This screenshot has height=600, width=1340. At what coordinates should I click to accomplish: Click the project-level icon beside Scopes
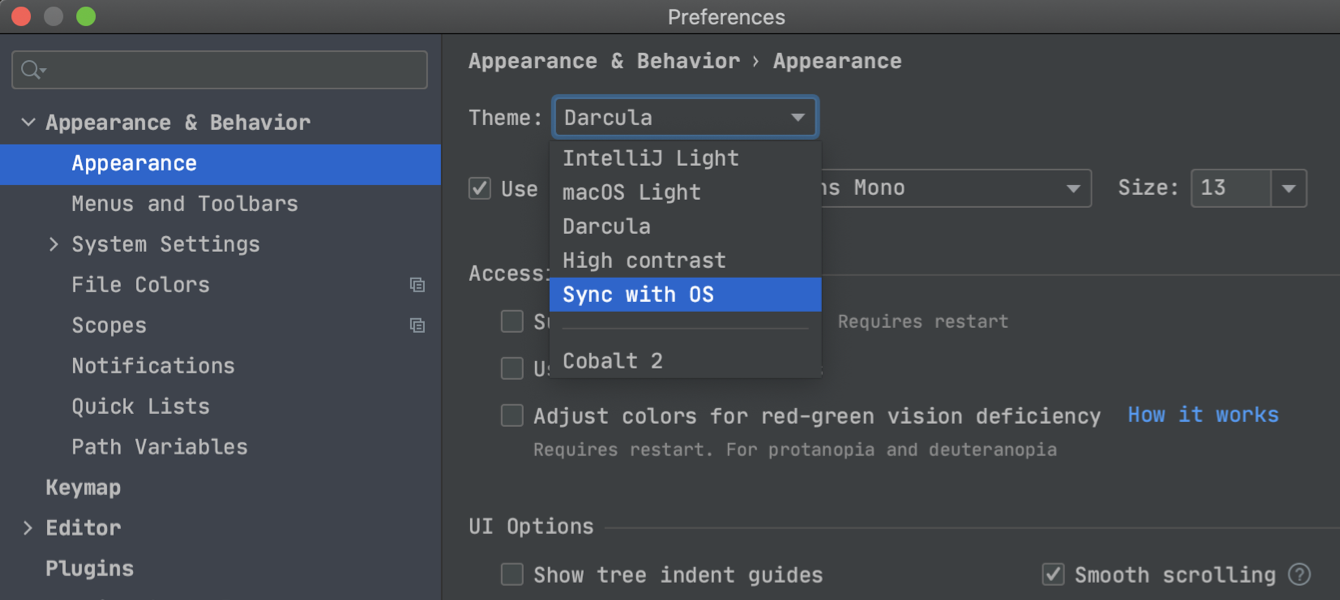tap(417, 325)
